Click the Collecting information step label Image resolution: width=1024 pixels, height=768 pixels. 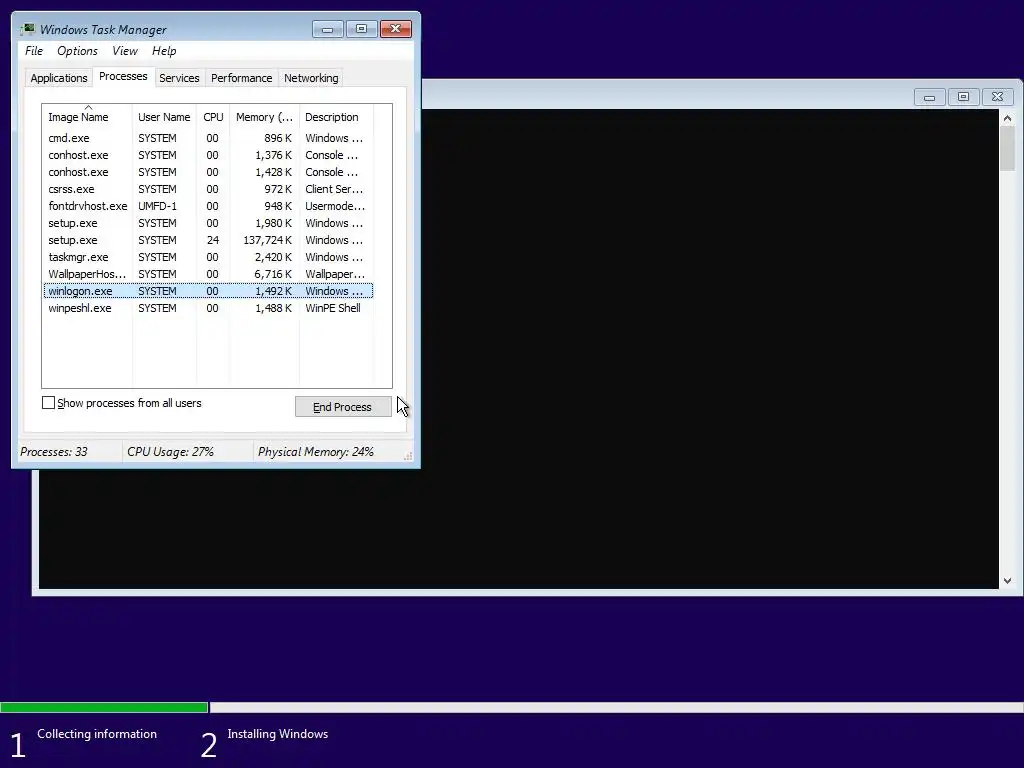click(97, 734)
